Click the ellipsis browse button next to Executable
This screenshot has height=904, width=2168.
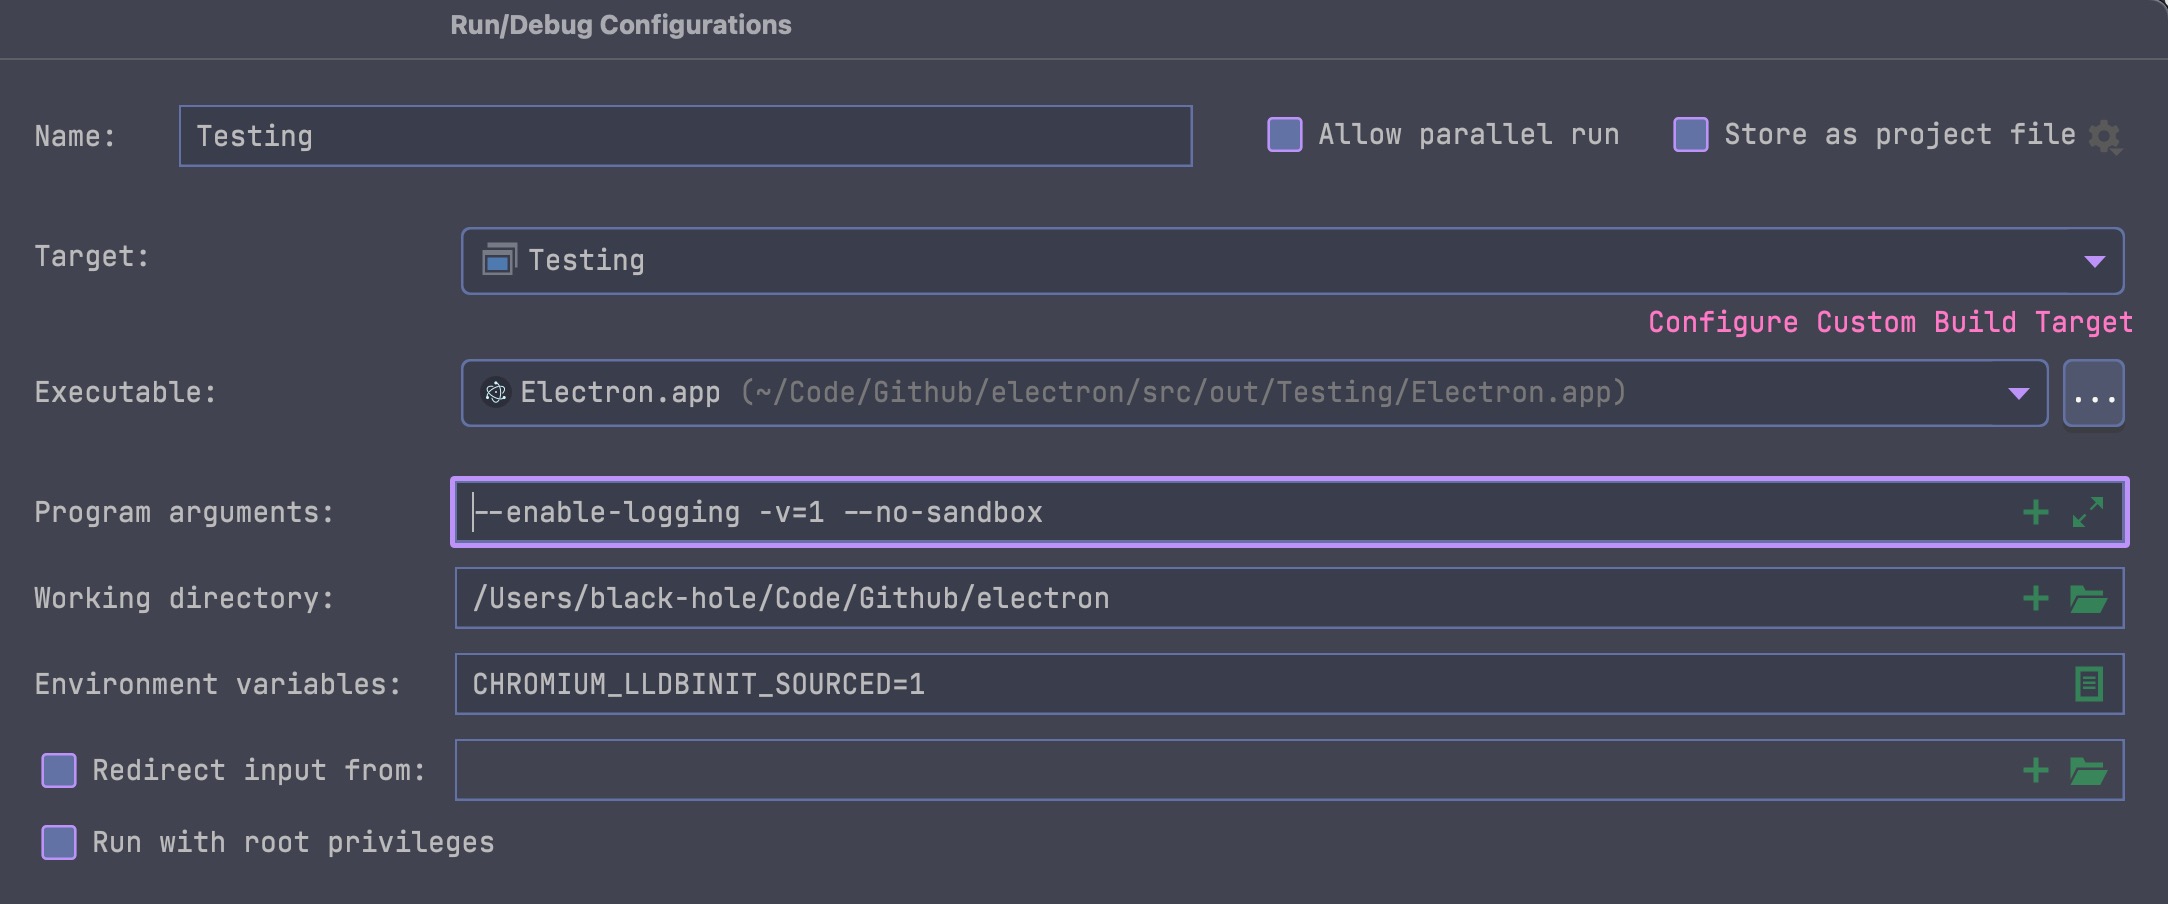[2093, 393]
